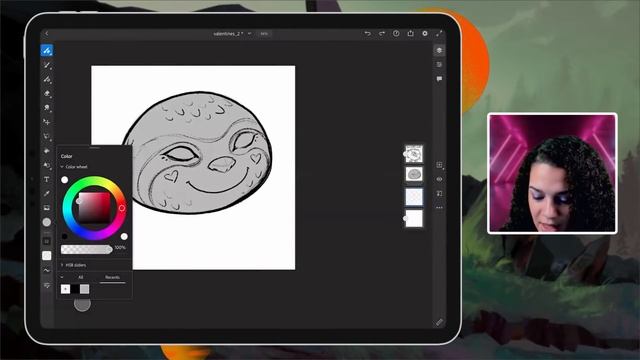The height and width of the screenshot is (360, 640).
Task: Toggle the Layers panel icon
Action: [x=439, y=51]
